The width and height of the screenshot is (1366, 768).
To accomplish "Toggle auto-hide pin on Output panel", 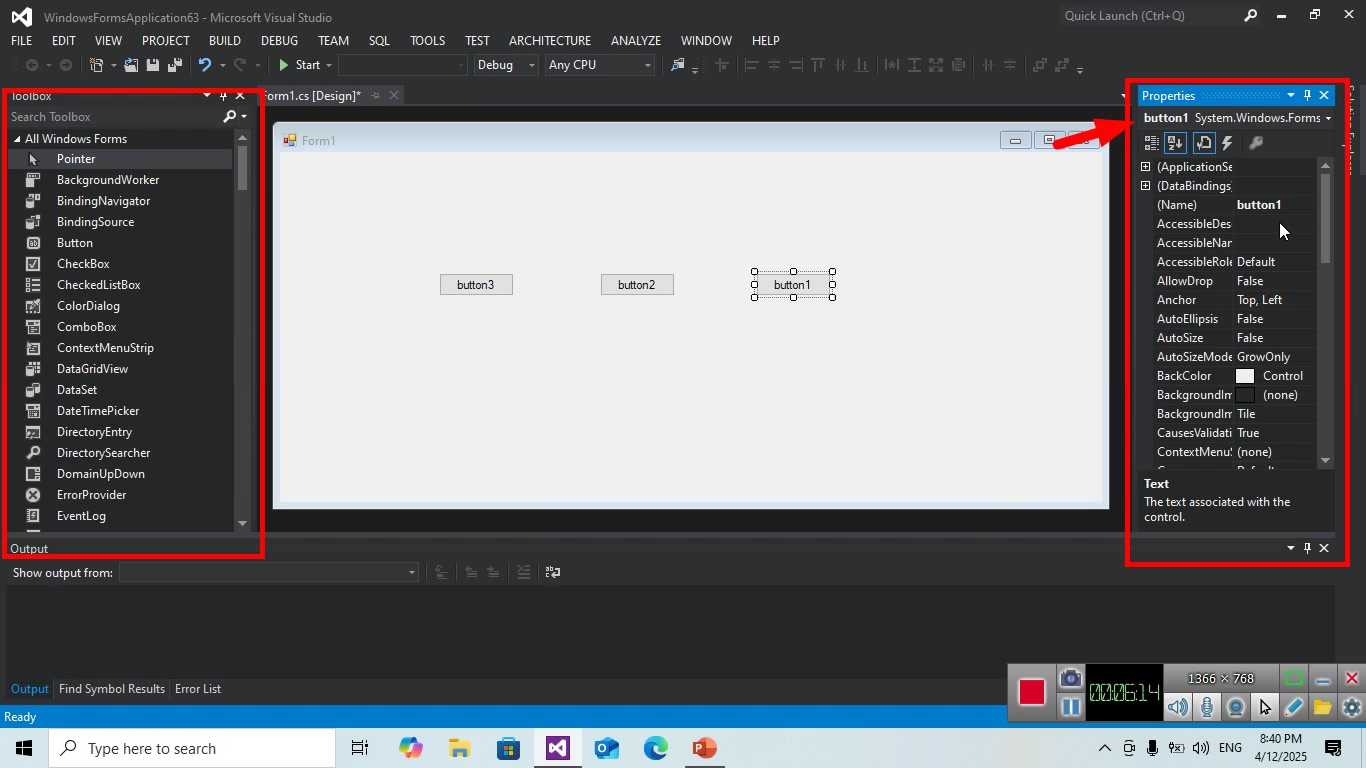I will pos(1307,548).
